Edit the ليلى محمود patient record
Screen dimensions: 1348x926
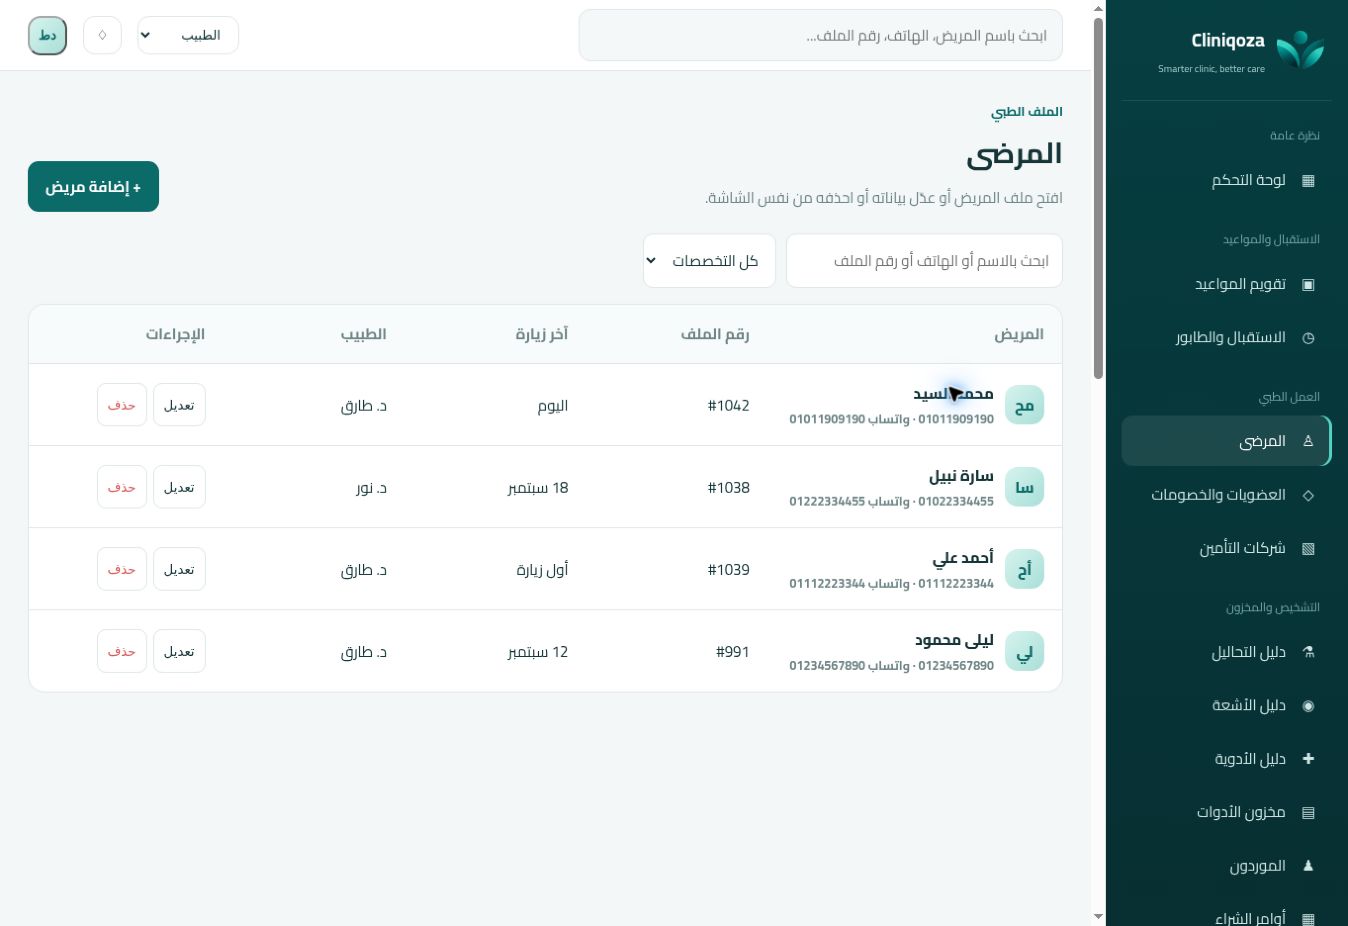[x=179, y=651]
